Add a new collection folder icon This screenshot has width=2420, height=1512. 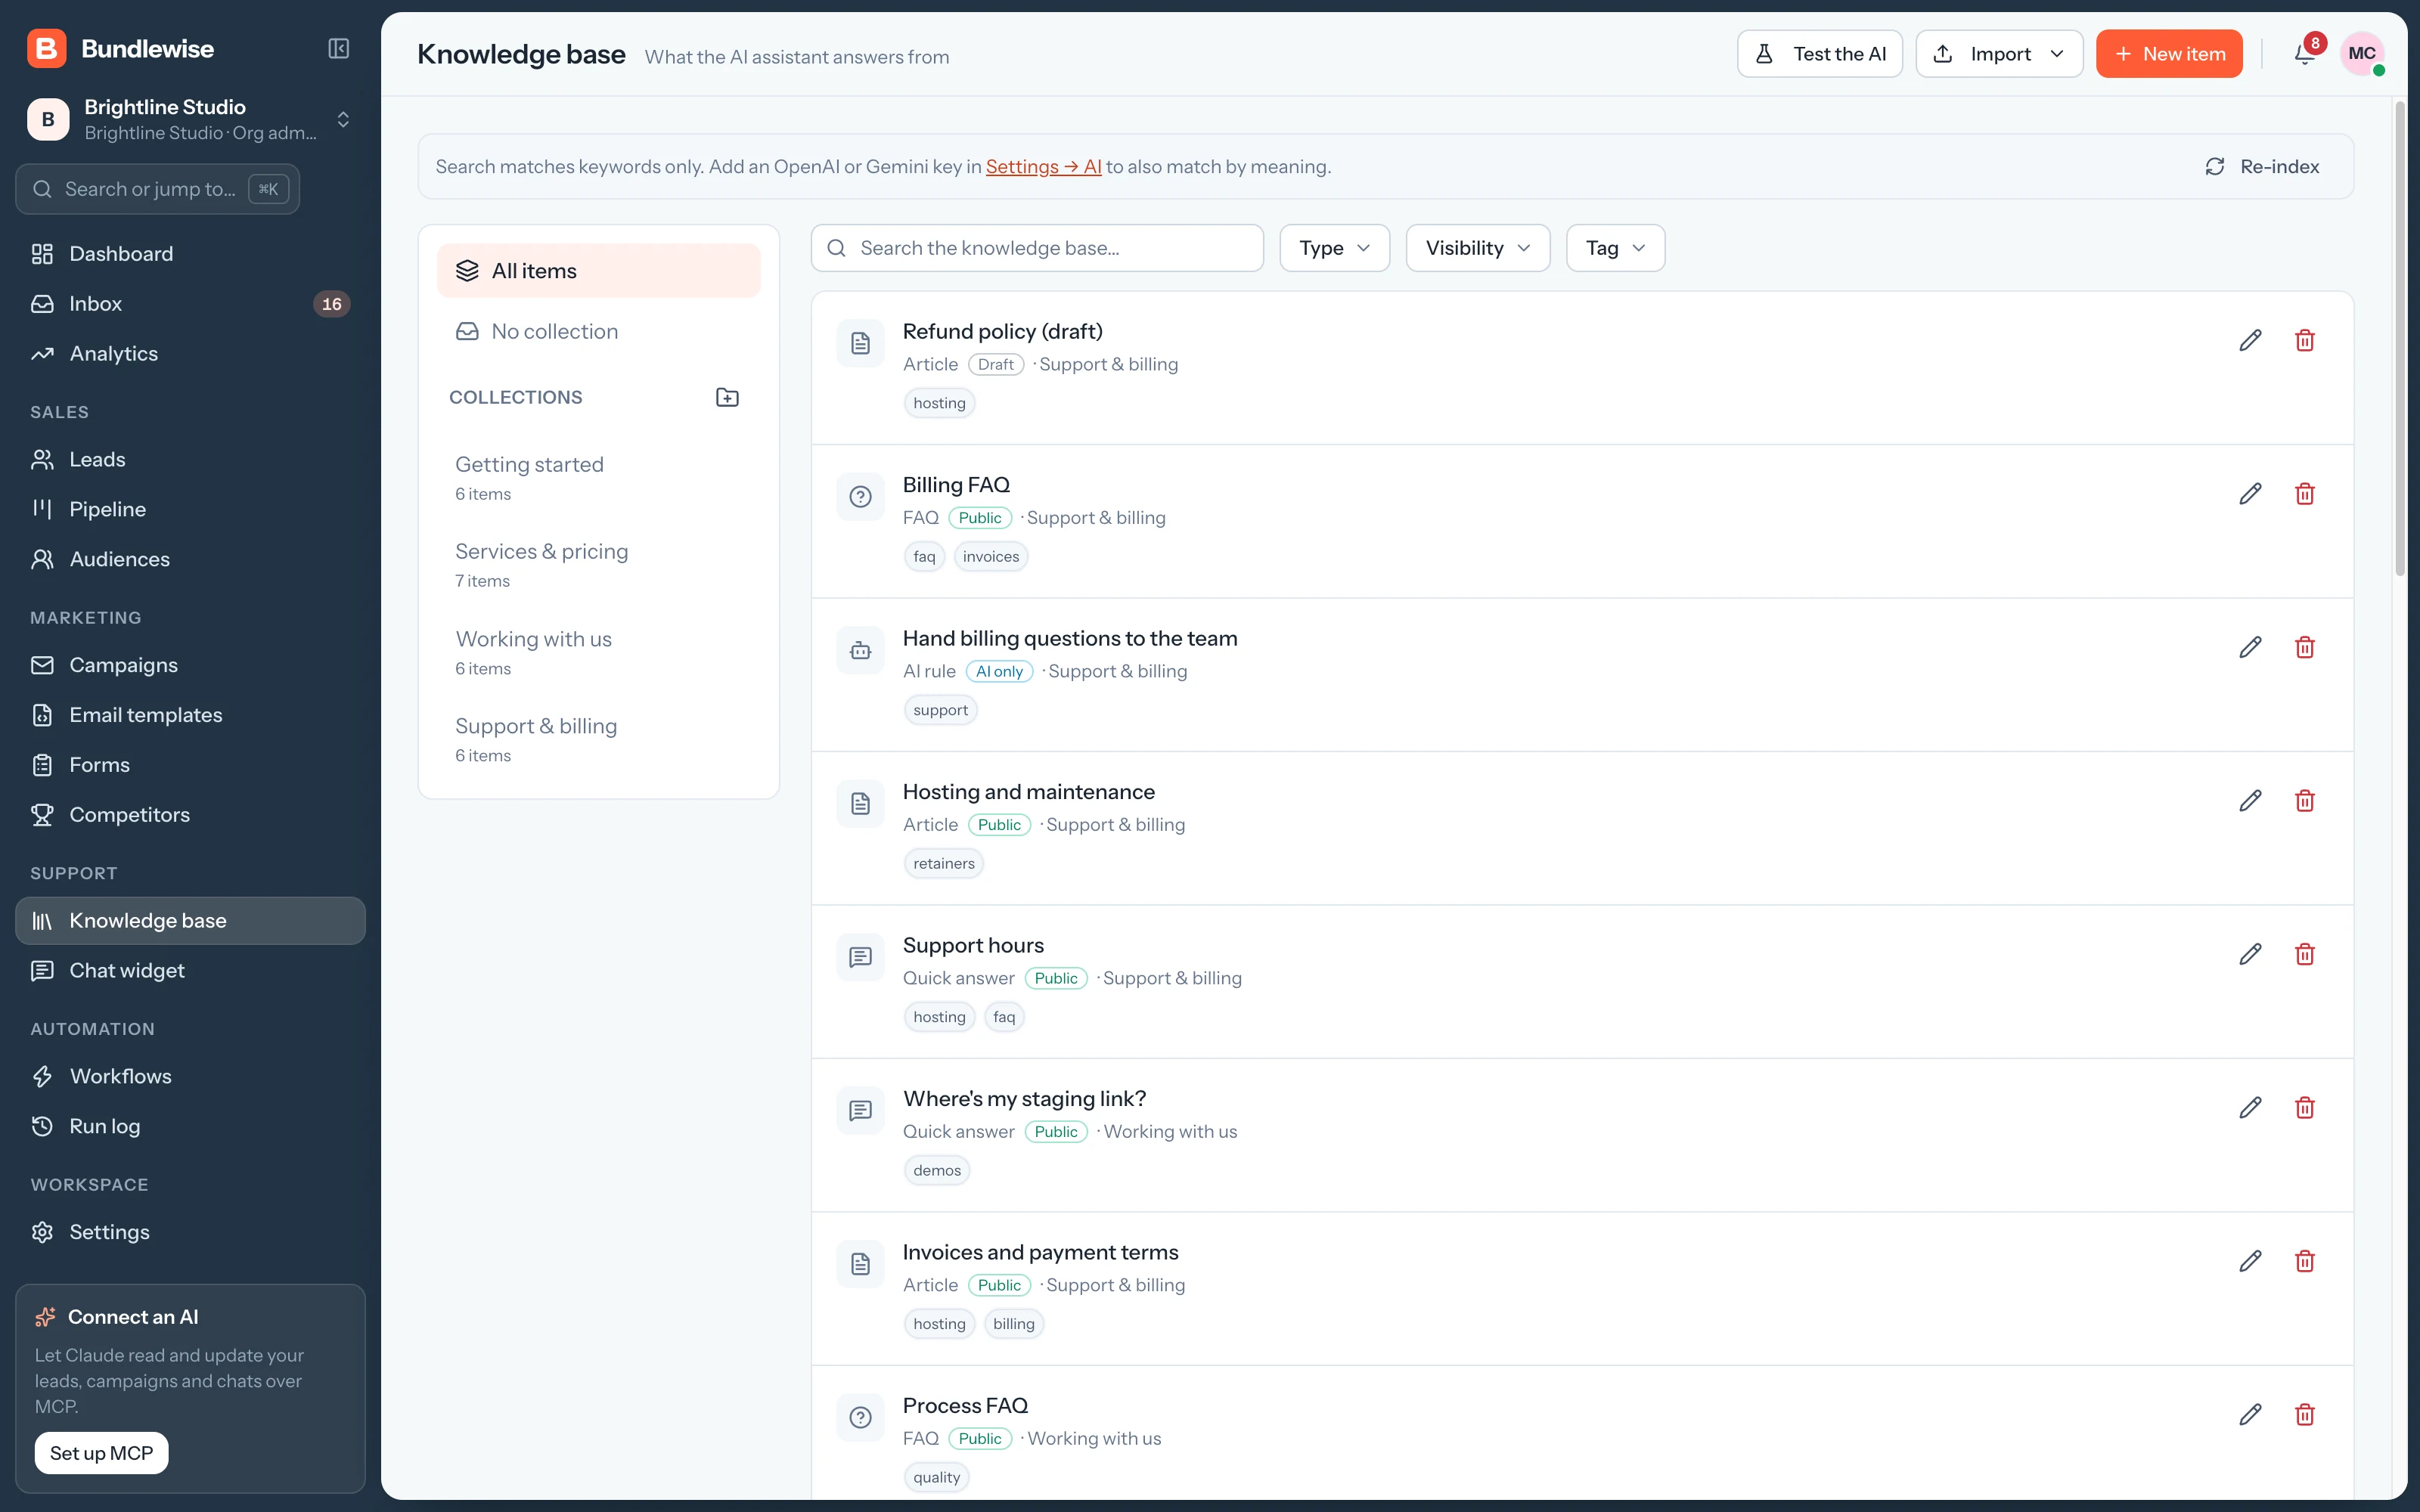pyautogui.click(x=727, y=397)
